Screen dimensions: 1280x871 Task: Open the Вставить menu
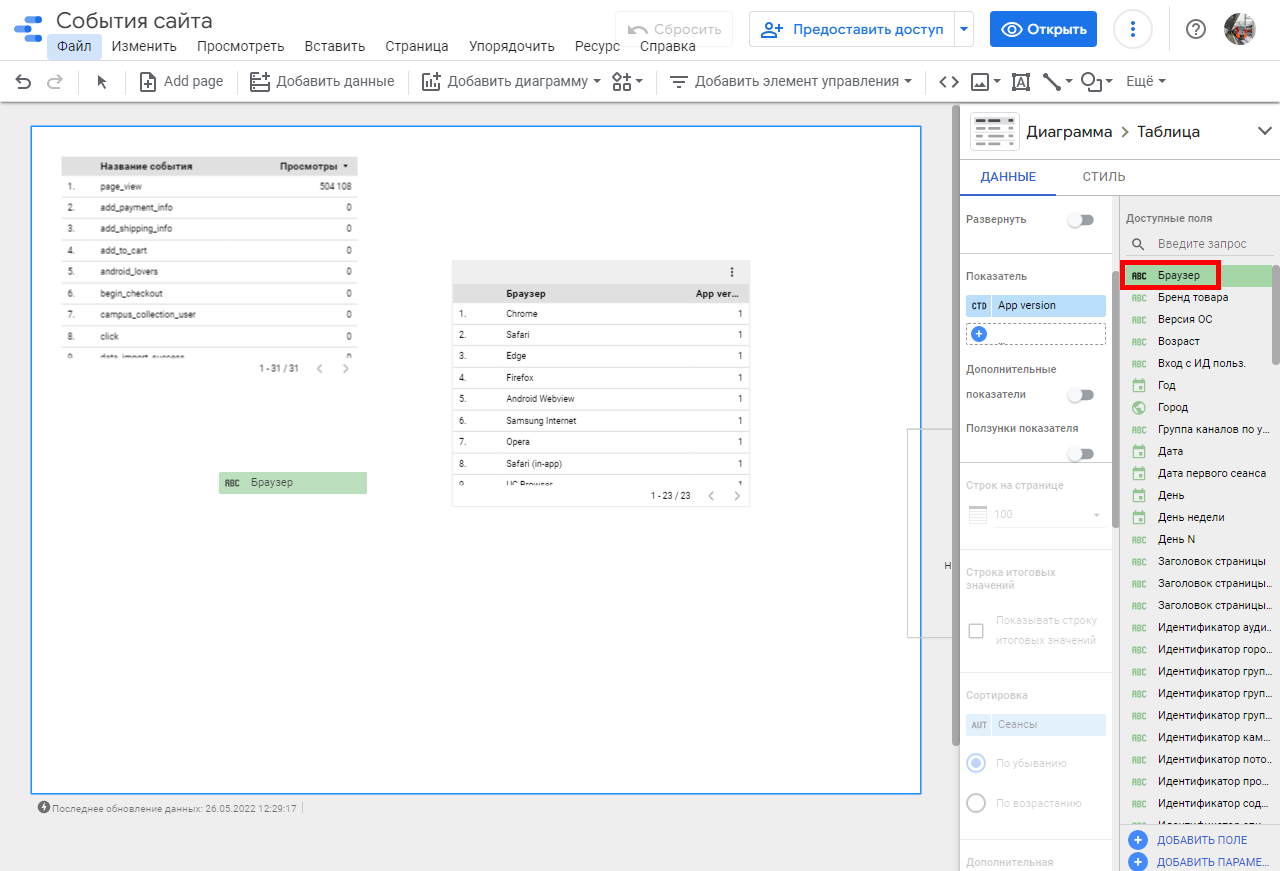[x=334, y=46]
